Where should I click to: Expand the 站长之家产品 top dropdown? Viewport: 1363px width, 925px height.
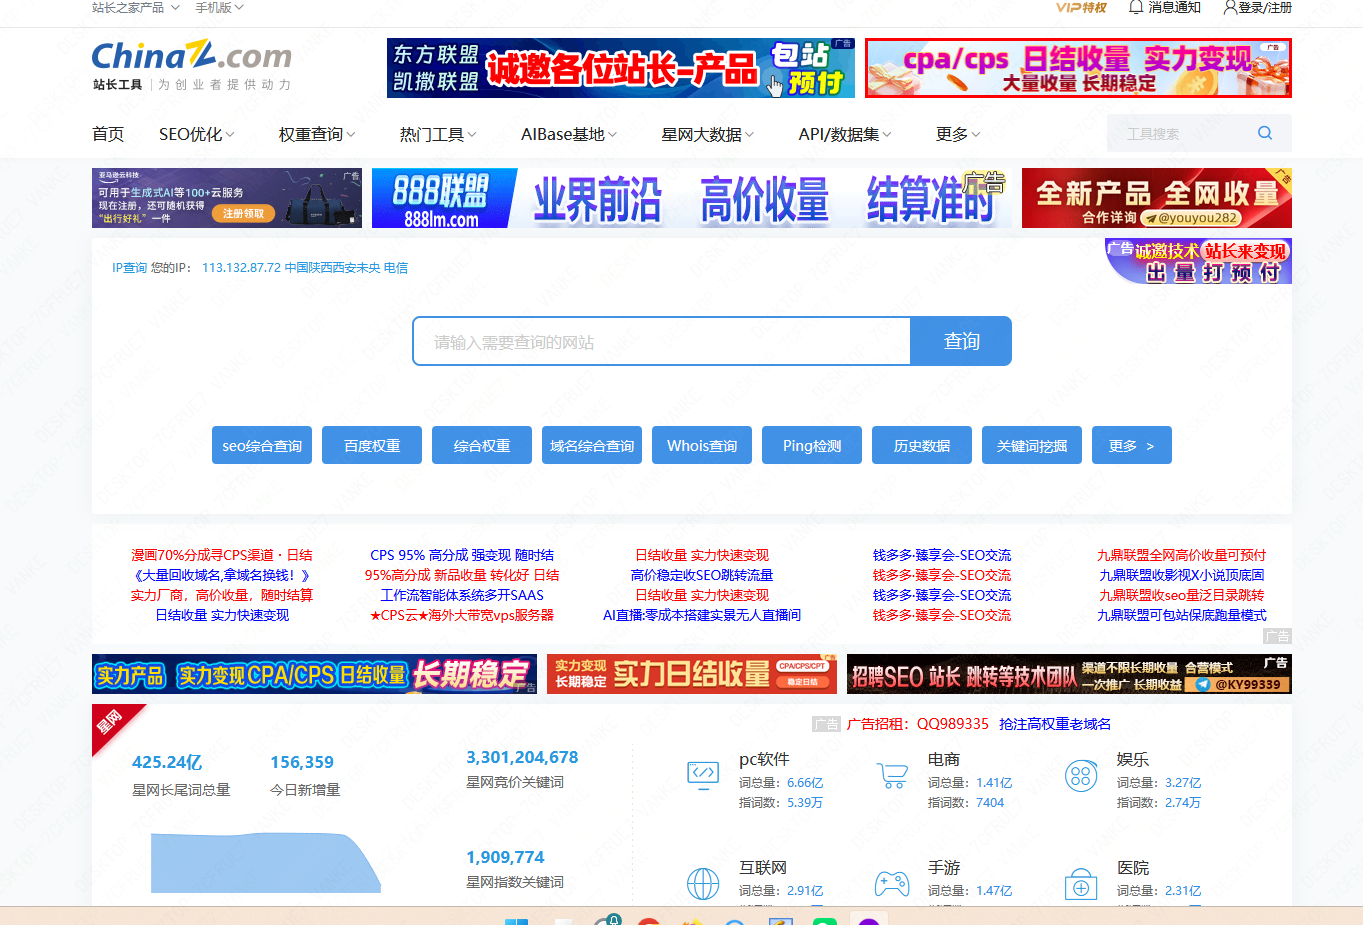tap(135, 8)
